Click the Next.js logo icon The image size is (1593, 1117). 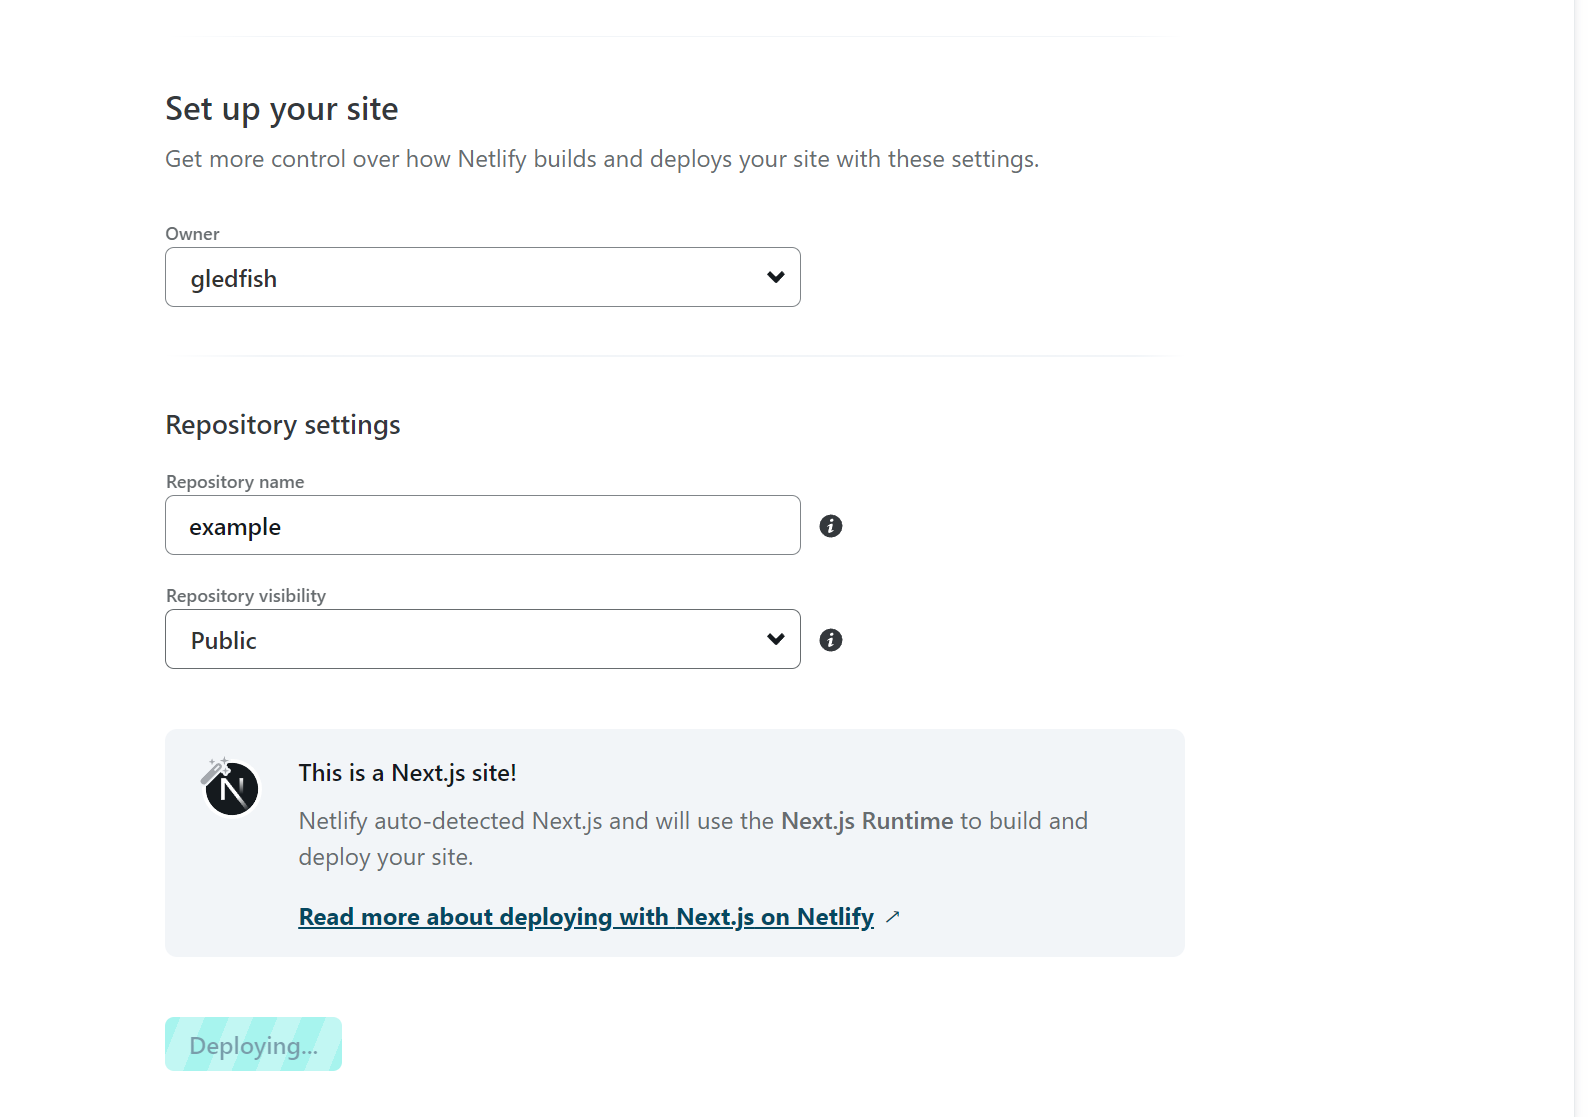(x=231, y=788)
